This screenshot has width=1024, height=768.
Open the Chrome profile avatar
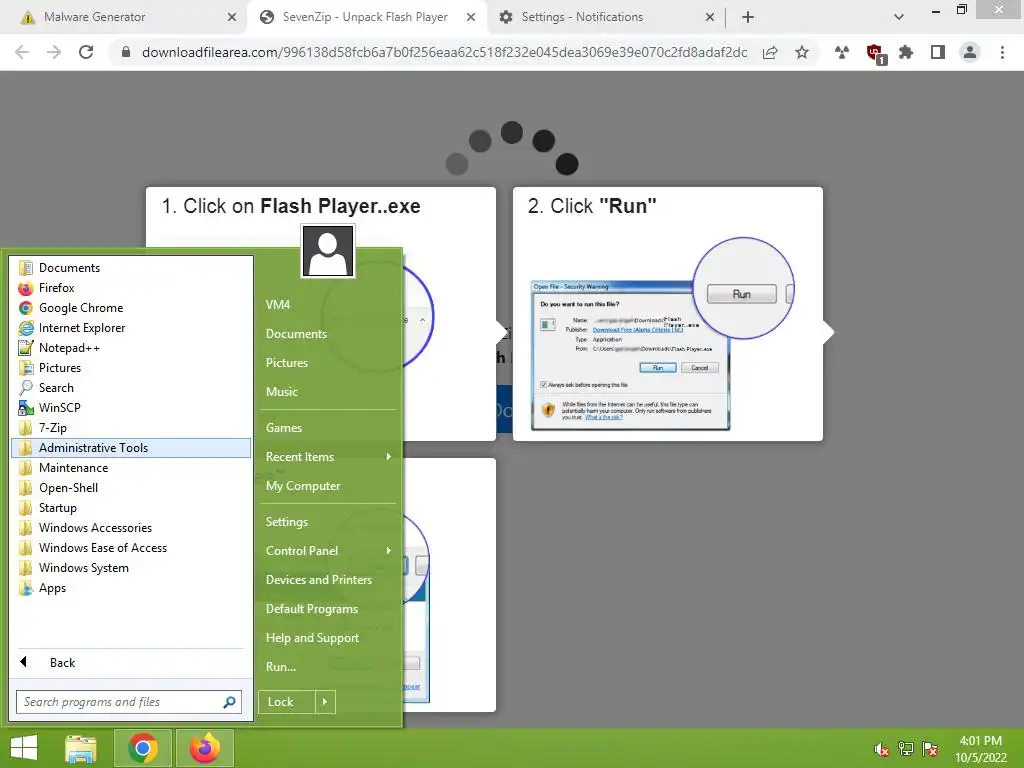pos(970,52)
